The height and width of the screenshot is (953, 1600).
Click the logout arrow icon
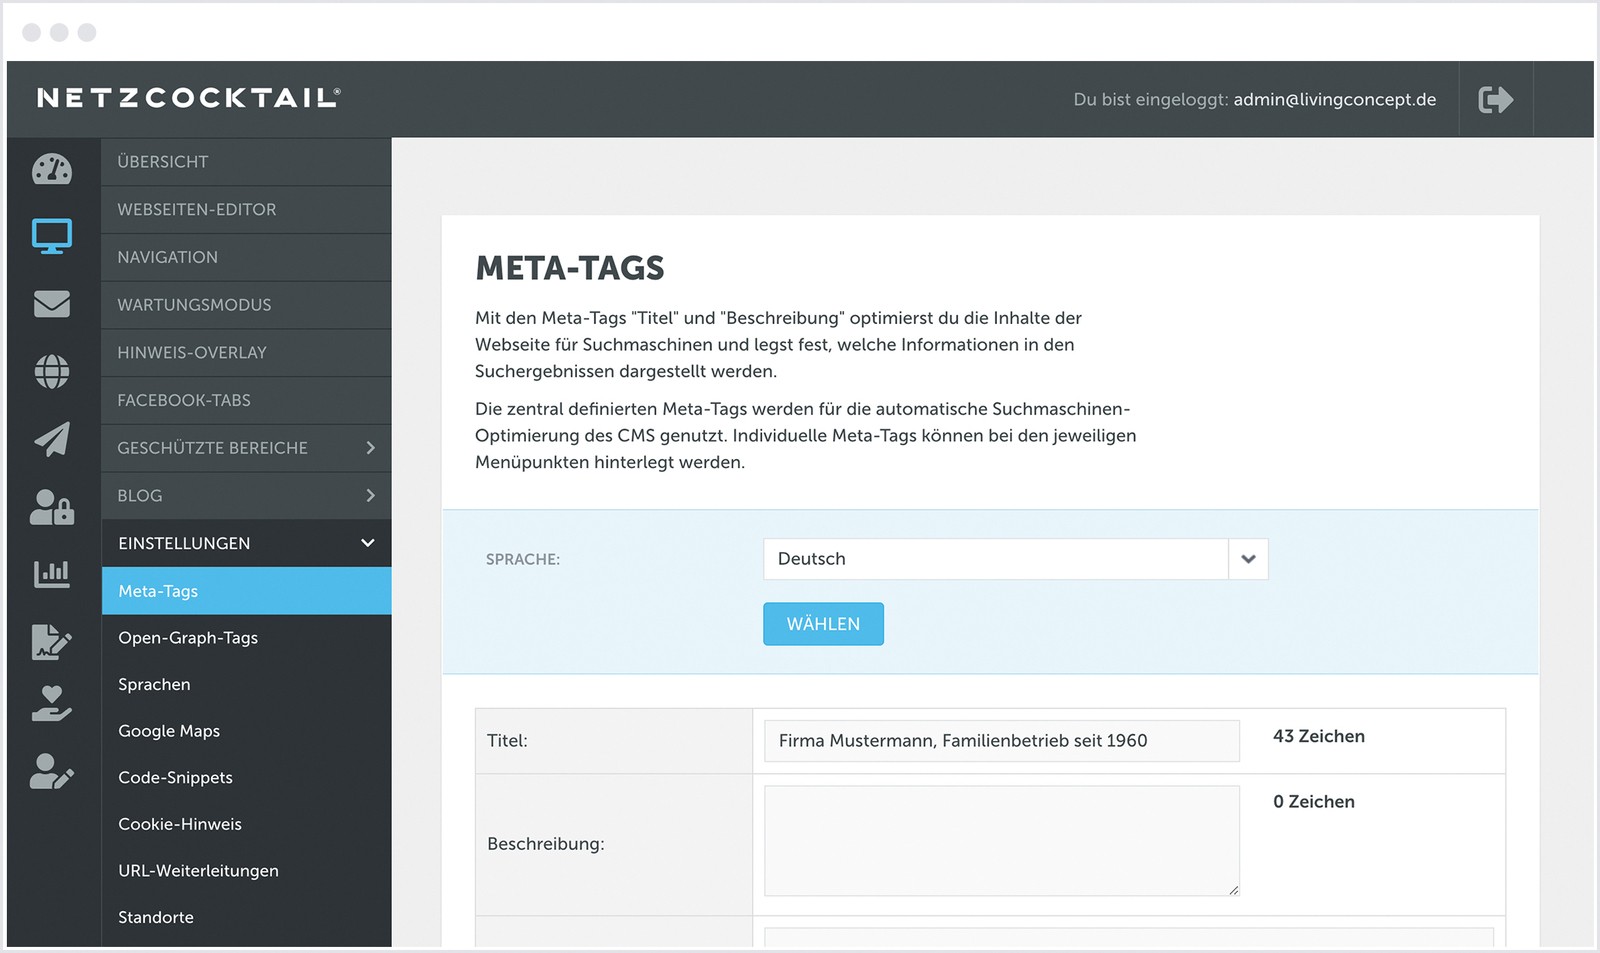click(1495, 100)
